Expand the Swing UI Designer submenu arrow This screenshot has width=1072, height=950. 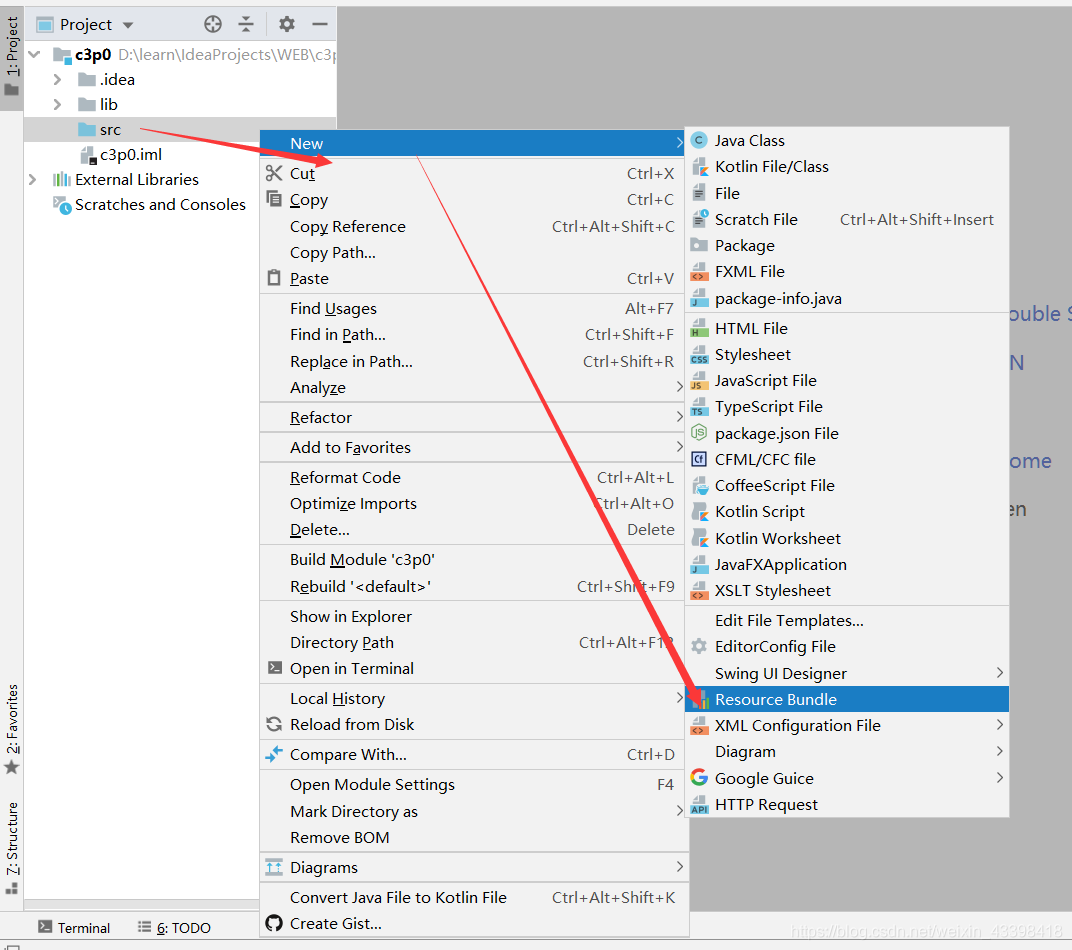1000,673
